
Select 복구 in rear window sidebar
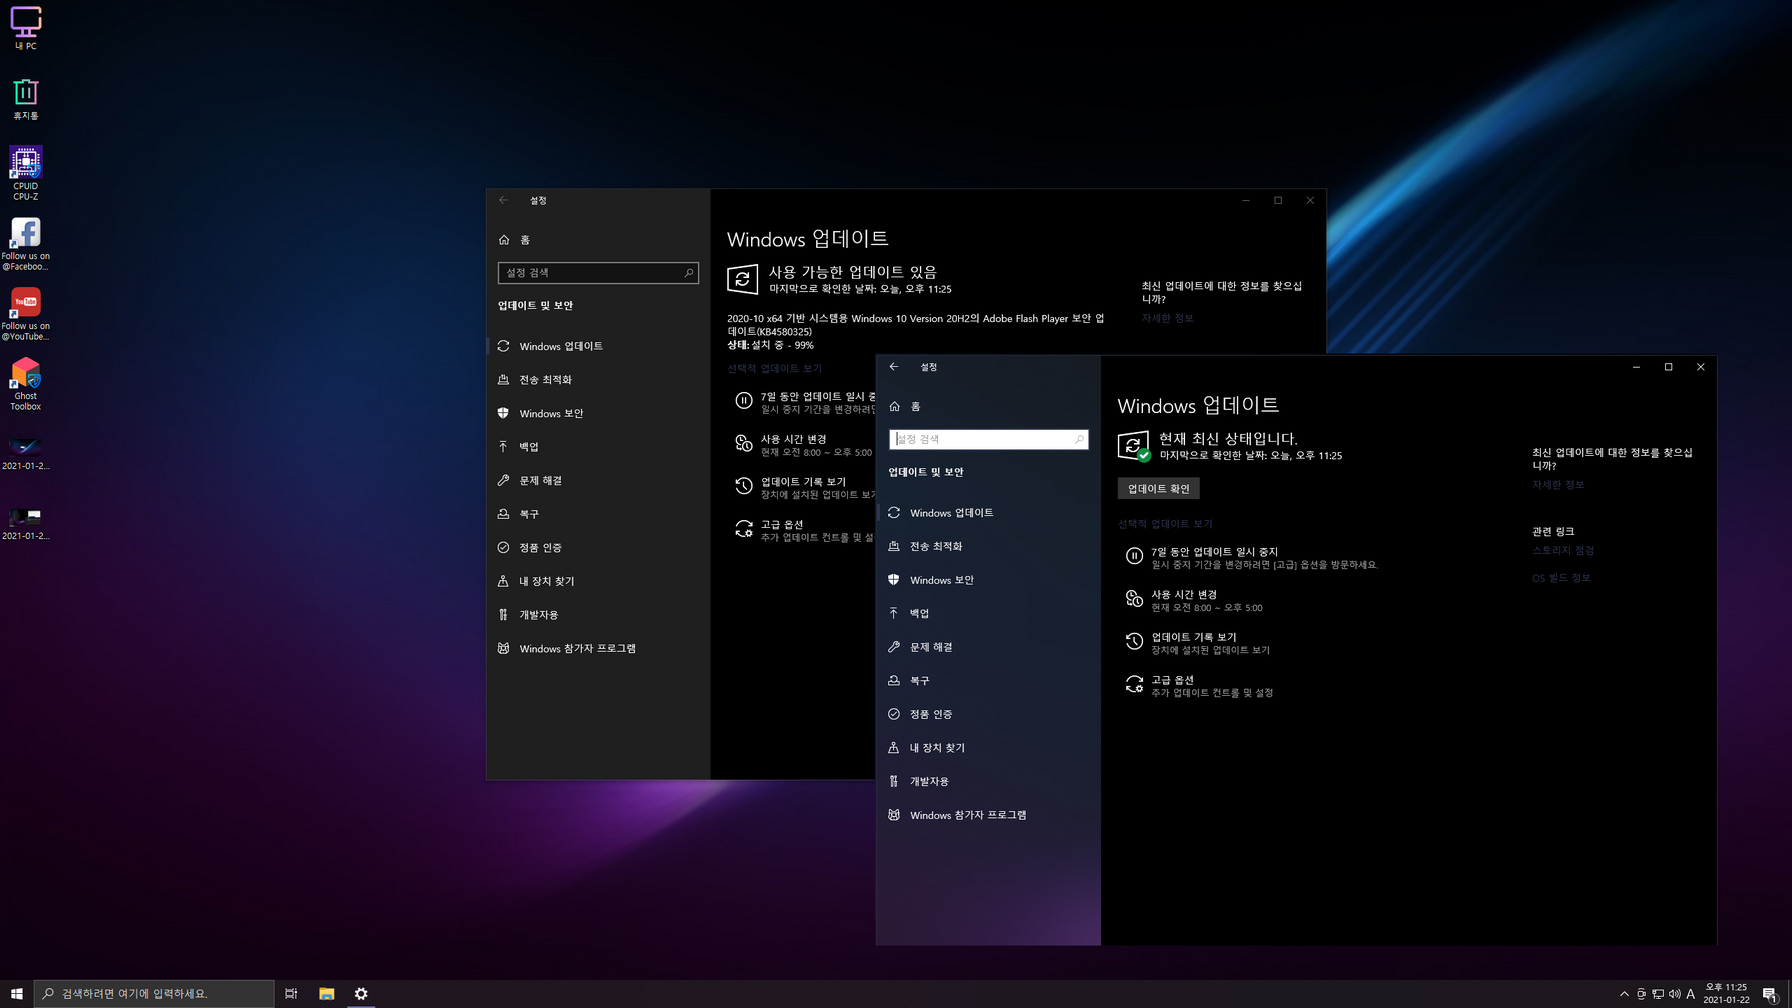coord(598,514)
